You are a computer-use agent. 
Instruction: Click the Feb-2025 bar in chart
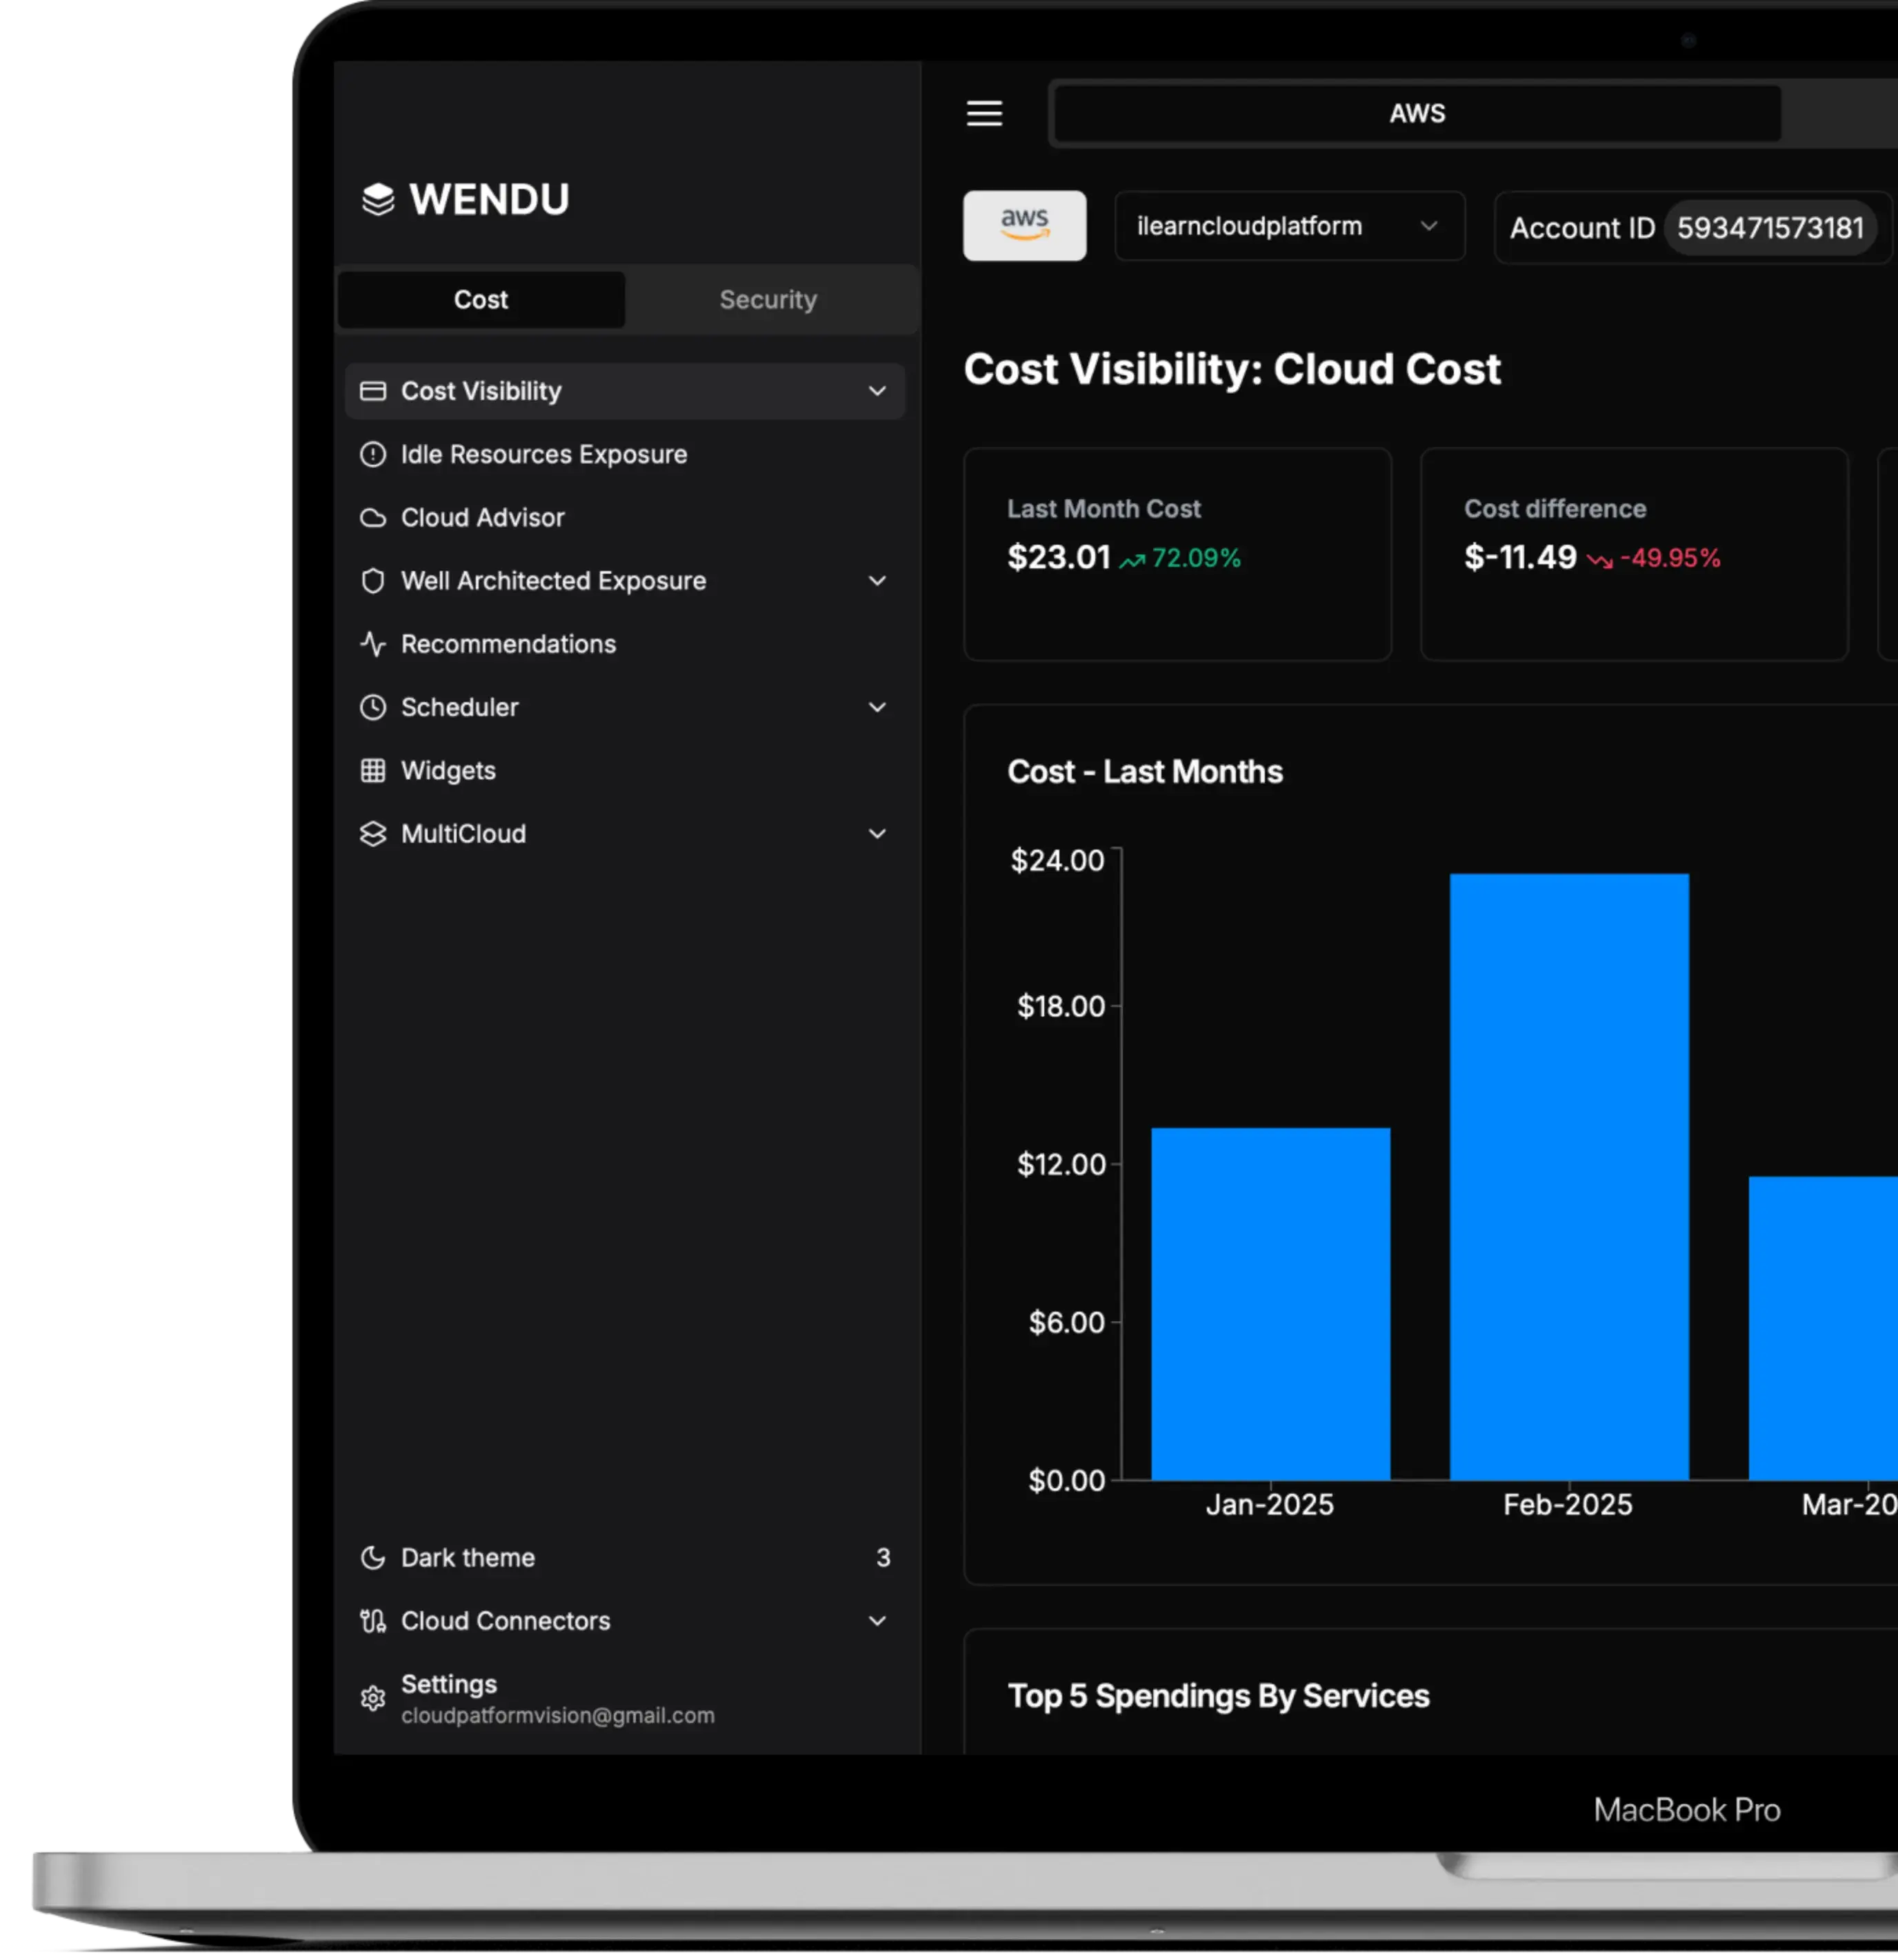[1569, 1177]
